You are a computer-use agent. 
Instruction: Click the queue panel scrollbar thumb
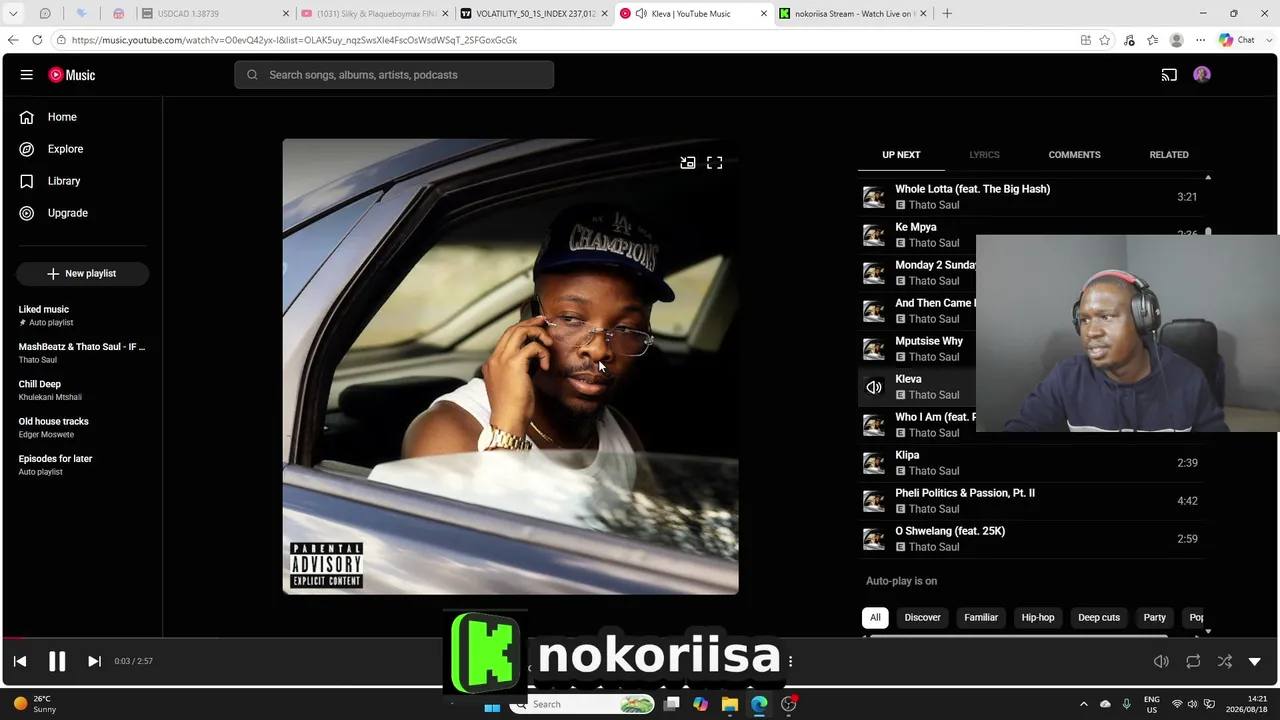tap(1208, 233)
